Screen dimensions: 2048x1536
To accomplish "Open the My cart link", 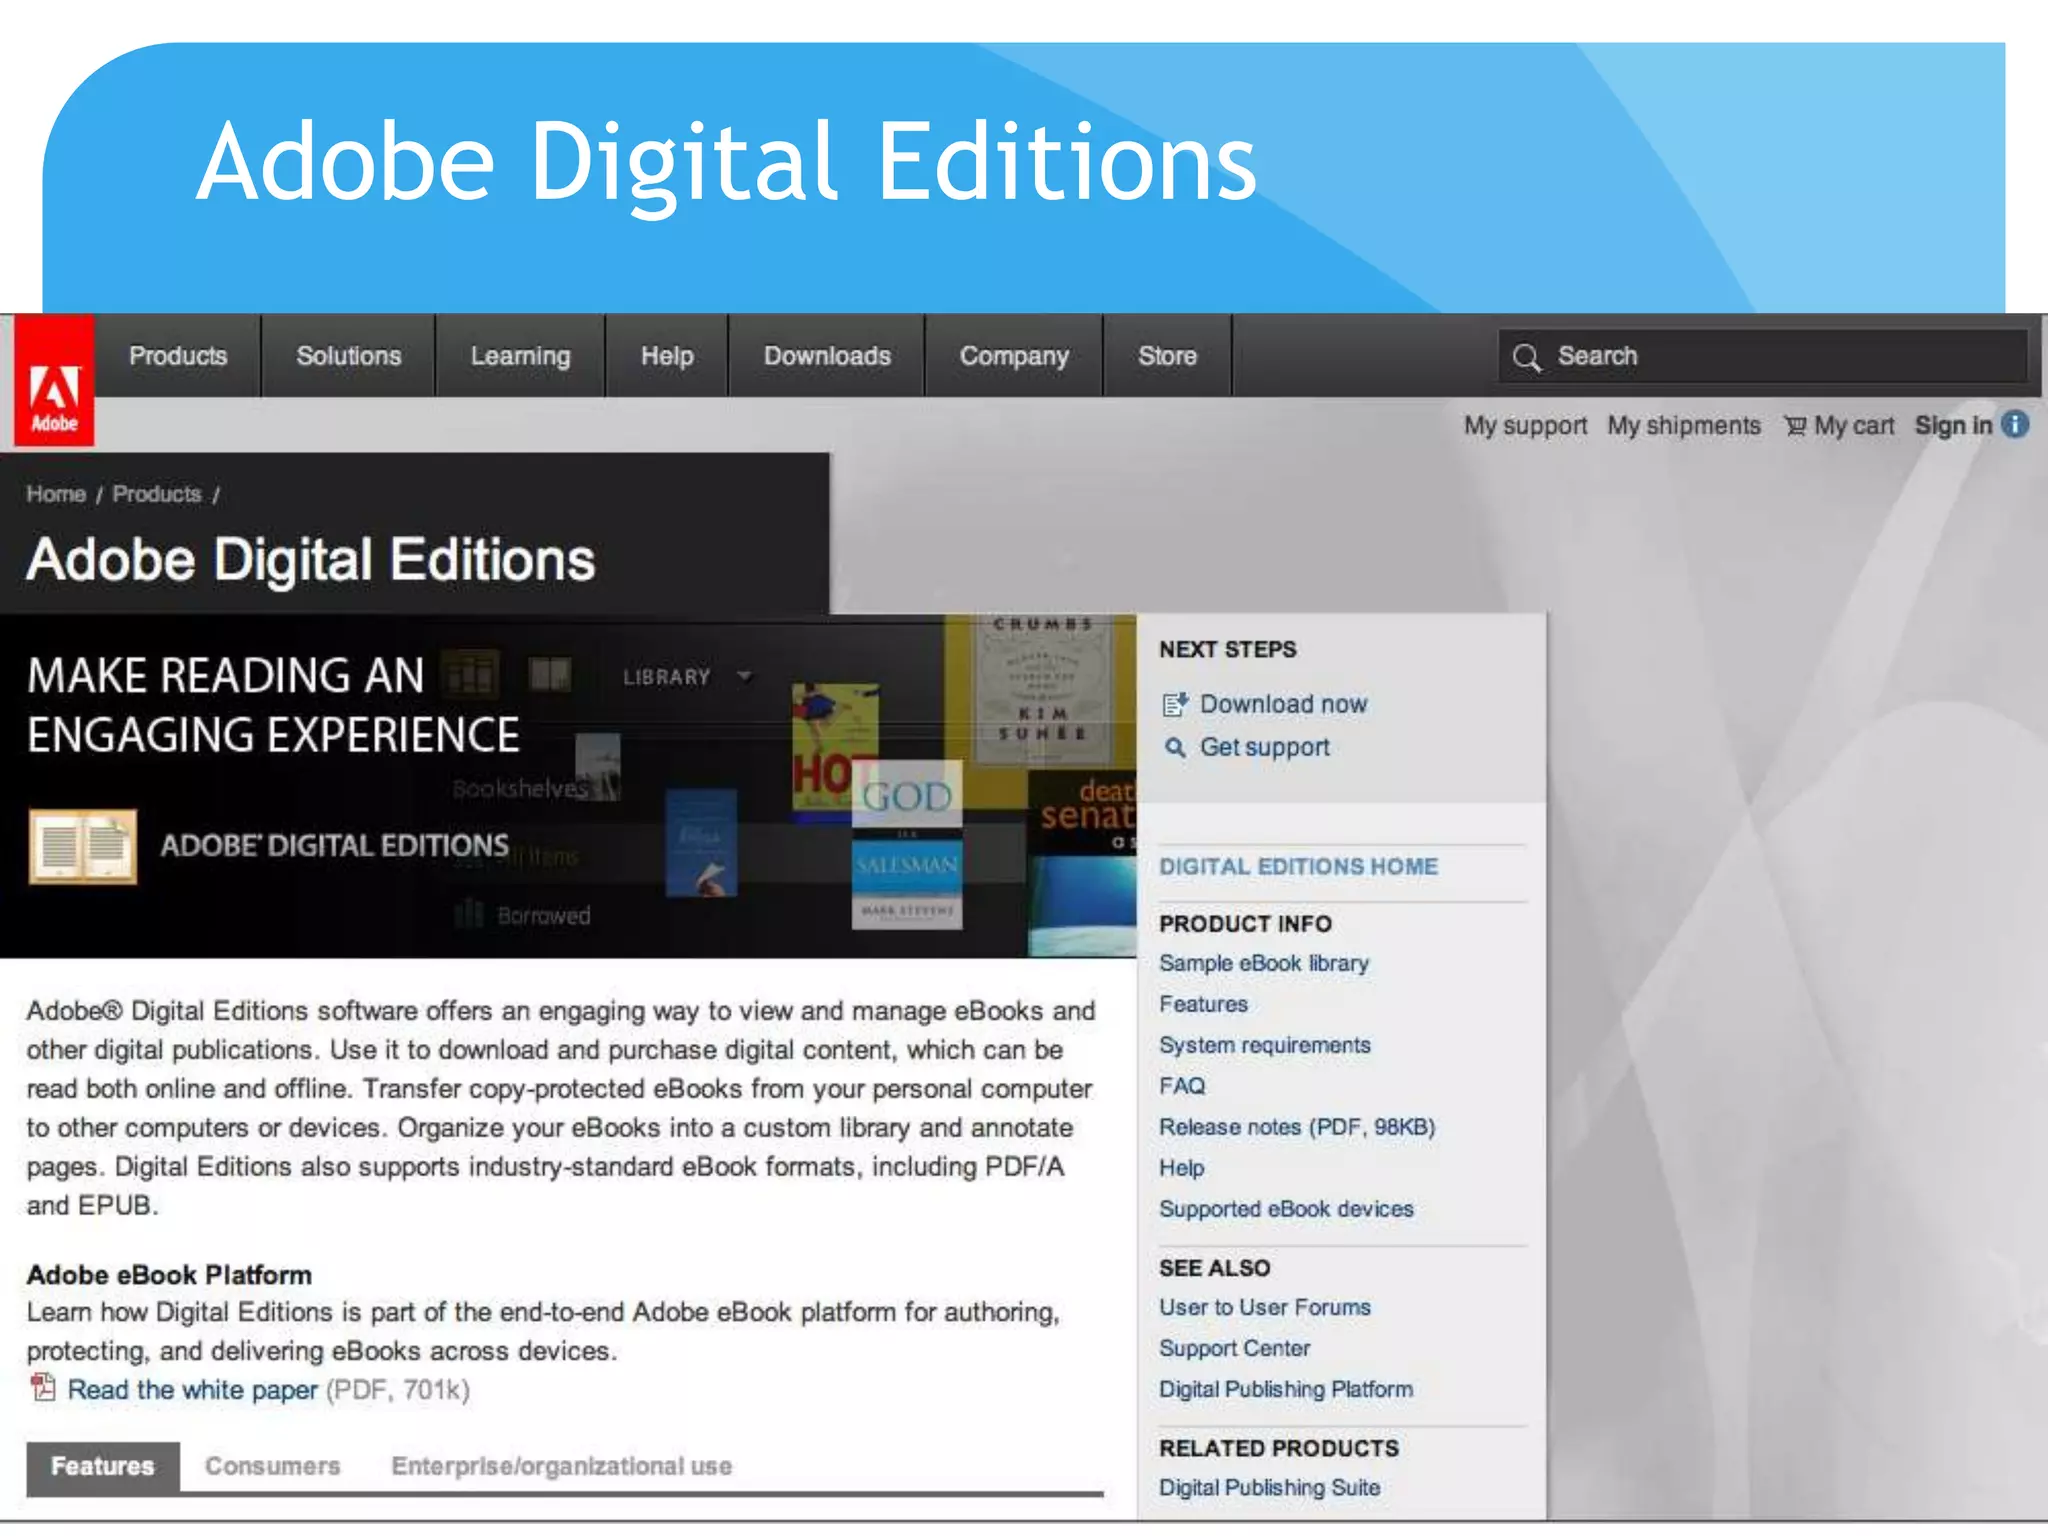I will pyautogui.click(x=1854, y=426).
